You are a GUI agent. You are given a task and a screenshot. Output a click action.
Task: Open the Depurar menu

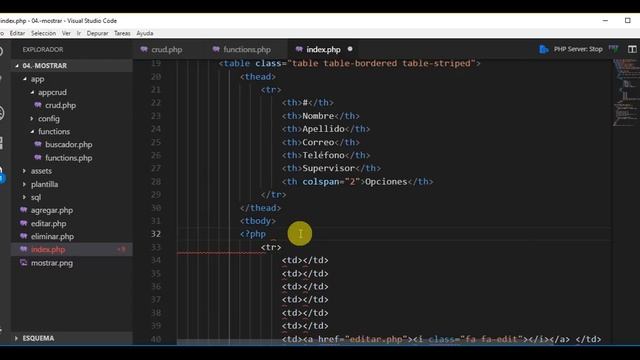coord(98,33)
